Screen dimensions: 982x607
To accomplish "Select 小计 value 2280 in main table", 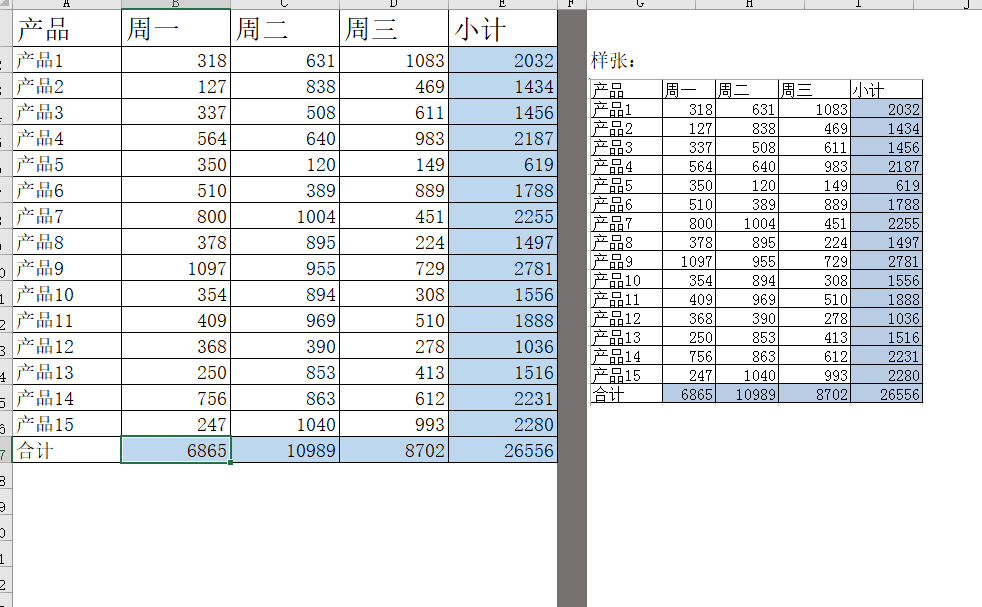I will [503, 424].
